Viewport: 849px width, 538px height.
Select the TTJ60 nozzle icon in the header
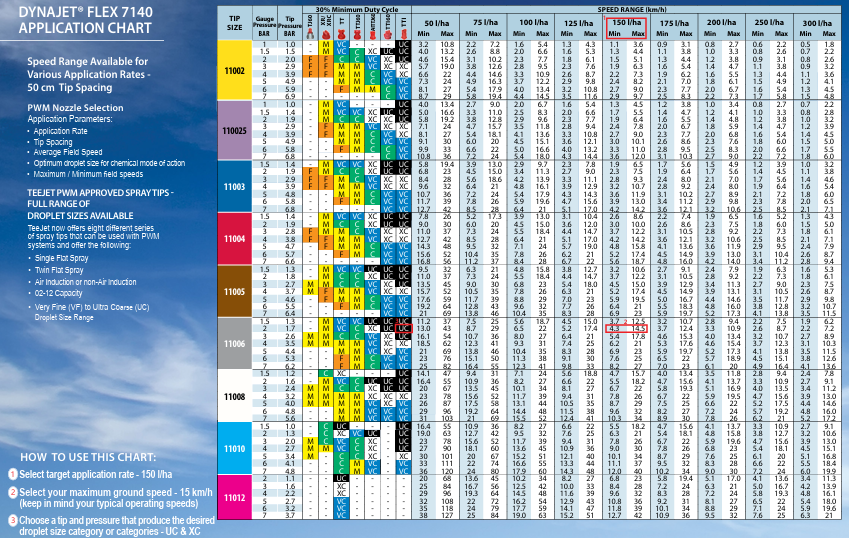[x=357, y=34]
